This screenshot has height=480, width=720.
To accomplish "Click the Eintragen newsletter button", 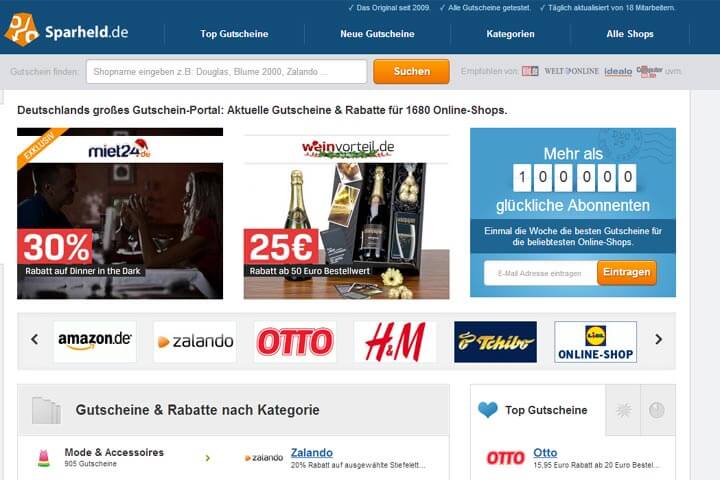I will (627, 272).
